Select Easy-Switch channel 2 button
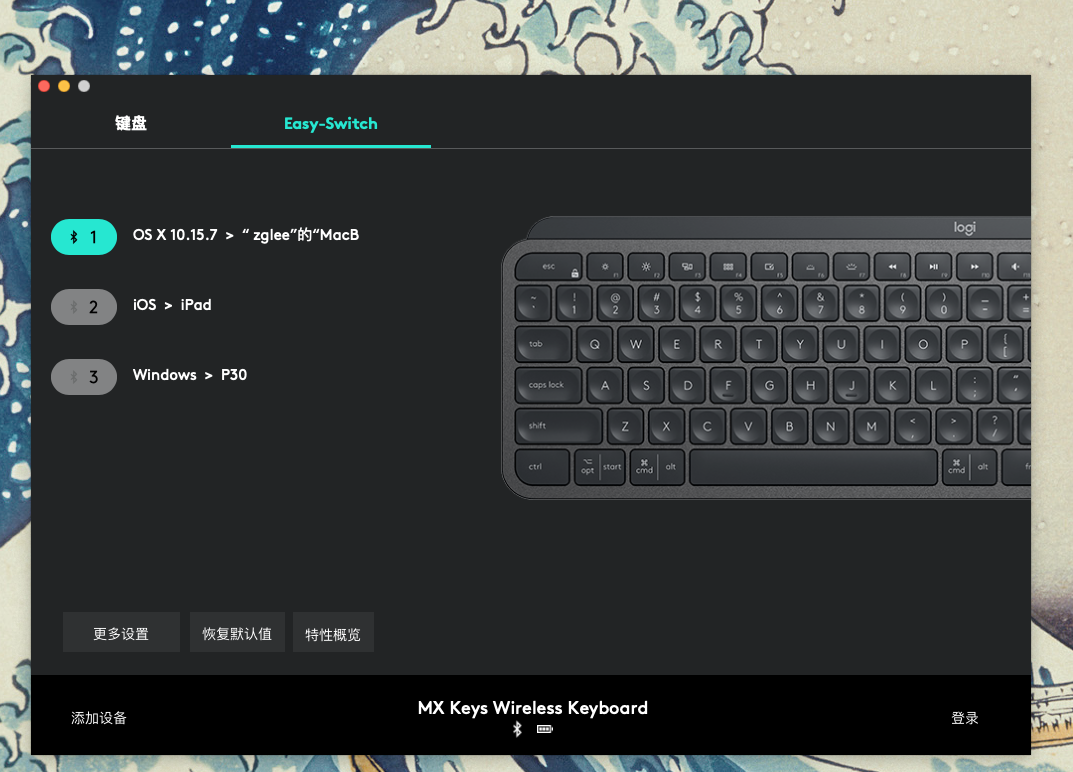 [x=84, y=307]
